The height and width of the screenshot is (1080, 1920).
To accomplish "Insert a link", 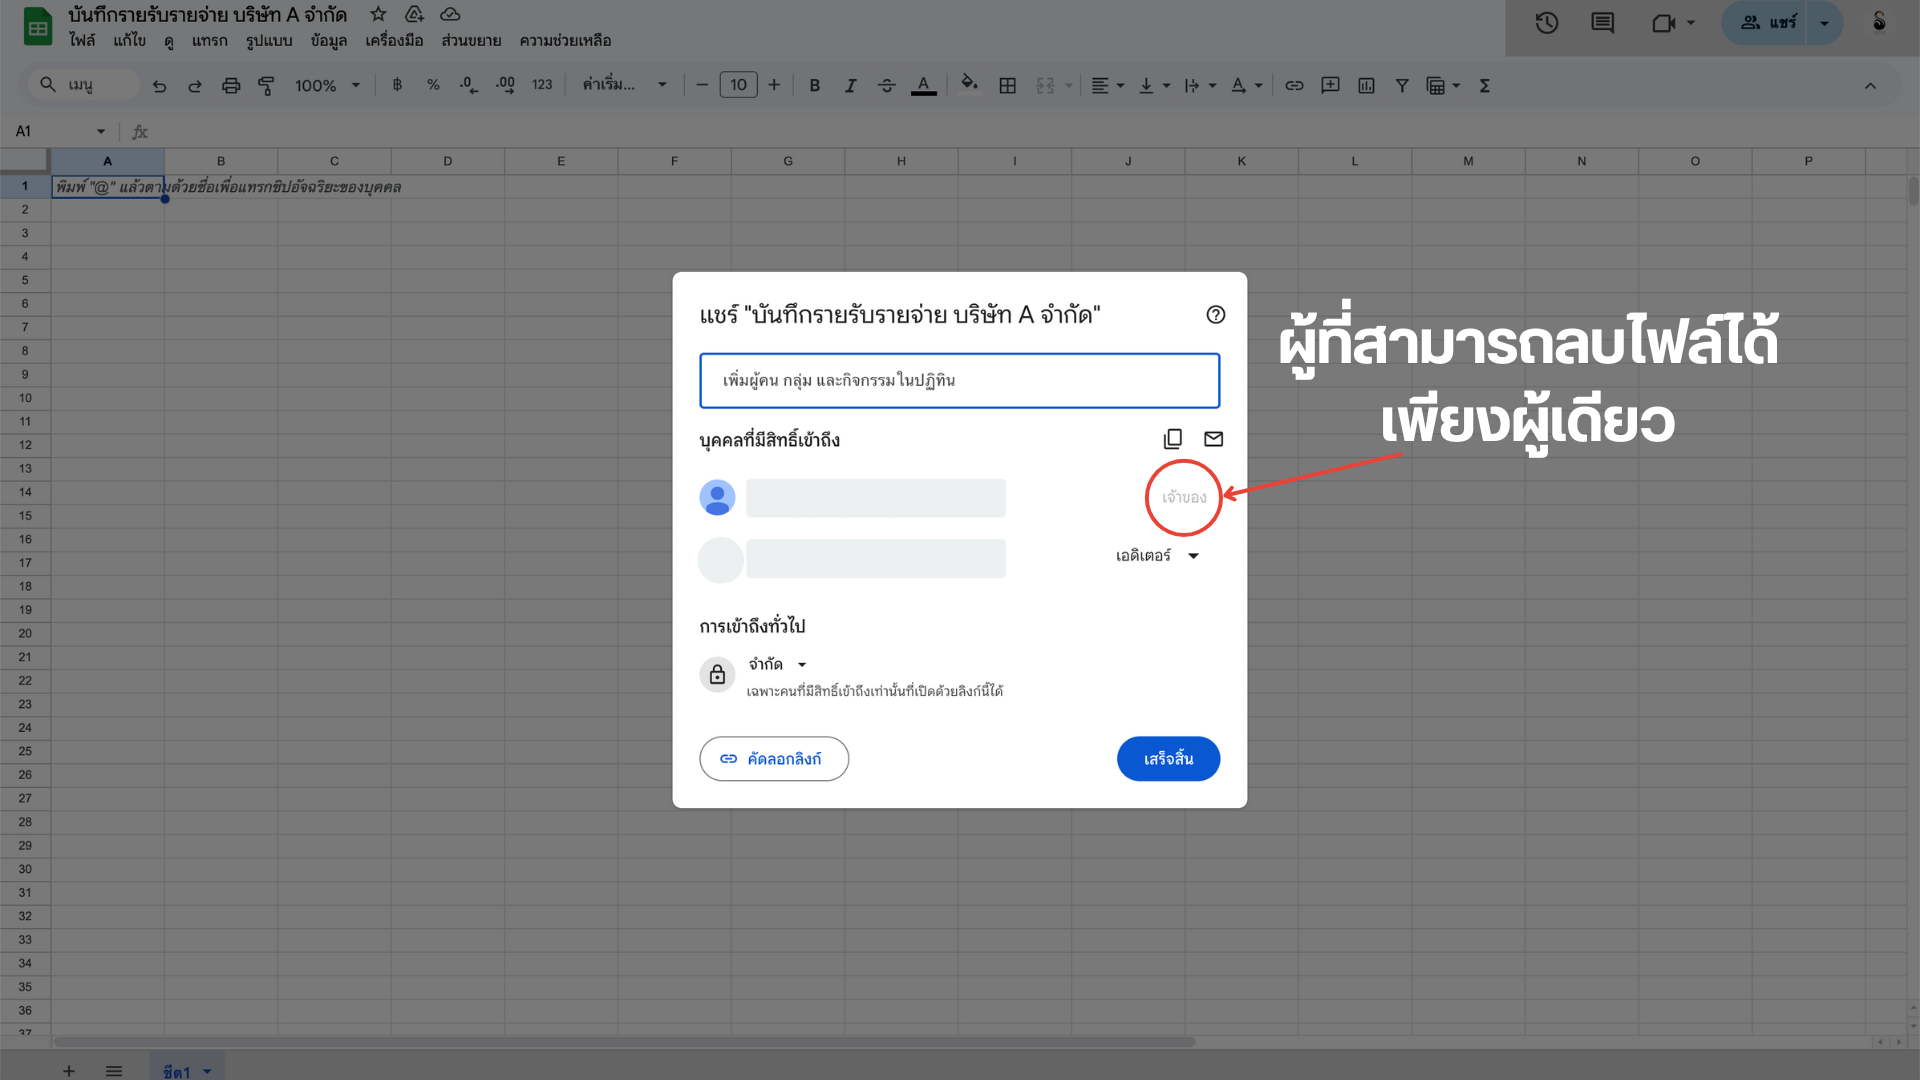I will (x=1294, y=86).
